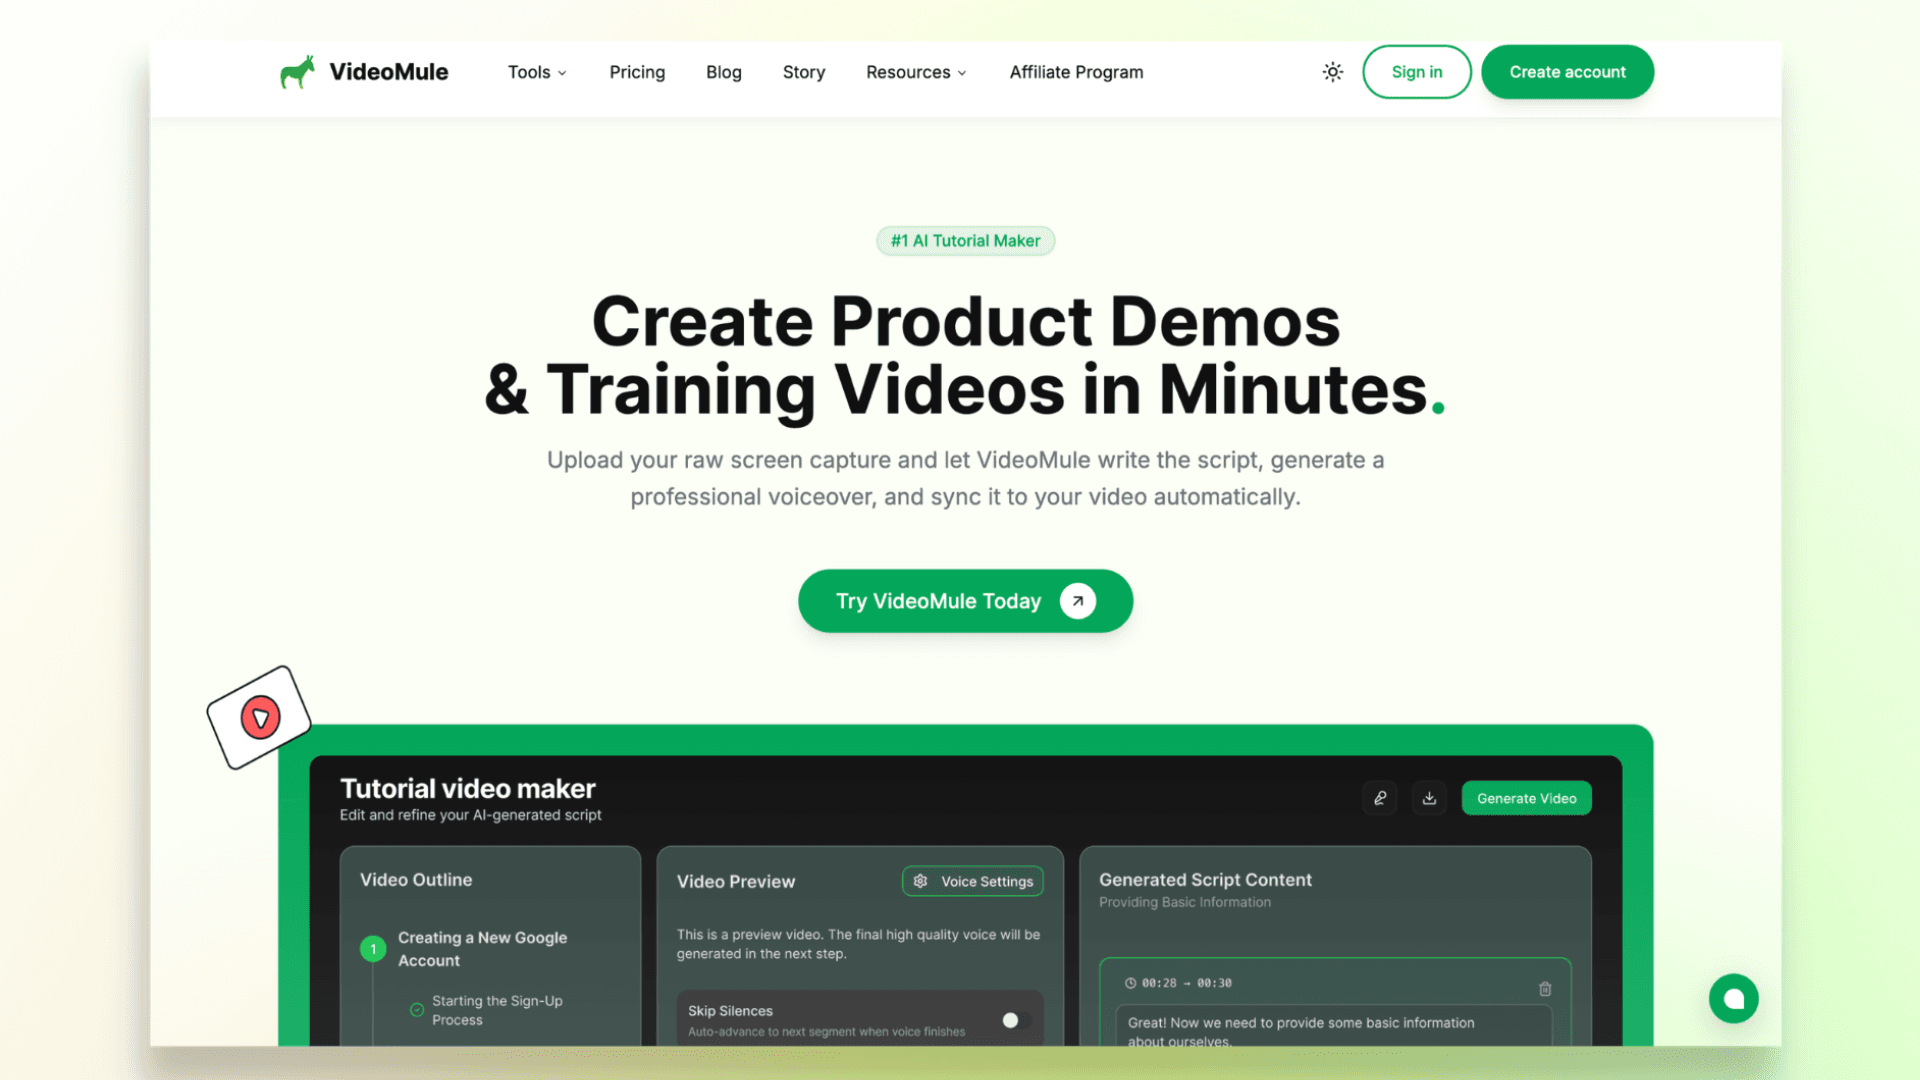Image resolution: width=1920 pixels, height=1080 pixels.
Task: Click the 00:28 → 00:30 timestamp
Action: tap(1186, 983)
